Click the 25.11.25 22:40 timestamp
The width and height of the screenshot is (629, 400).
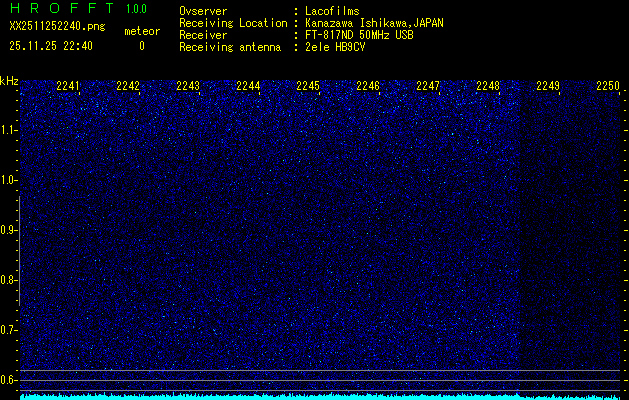coord(51,46)
